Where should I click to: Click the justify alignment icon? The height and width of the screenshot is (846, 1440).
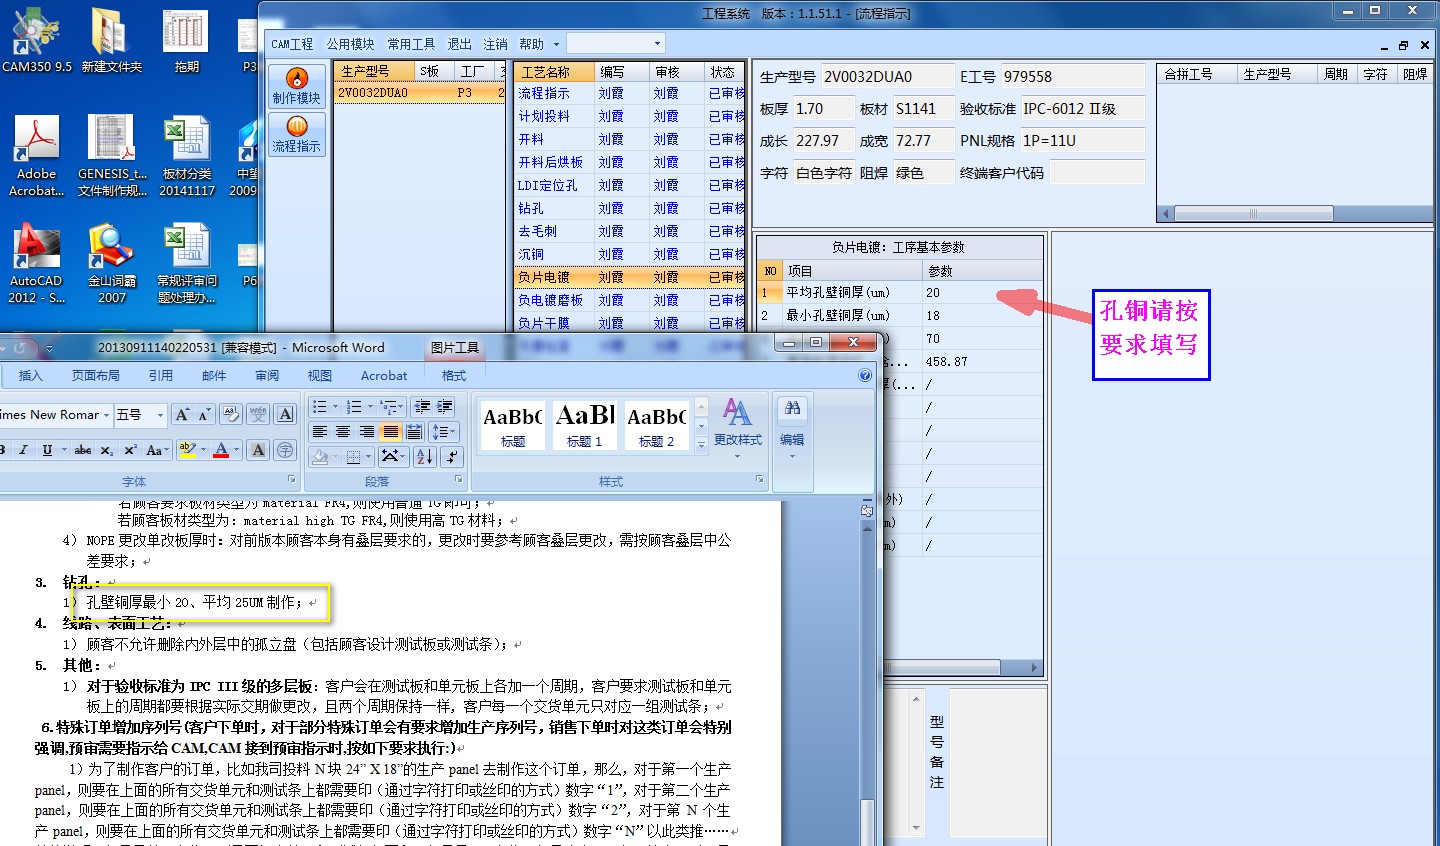click(390, 432)
